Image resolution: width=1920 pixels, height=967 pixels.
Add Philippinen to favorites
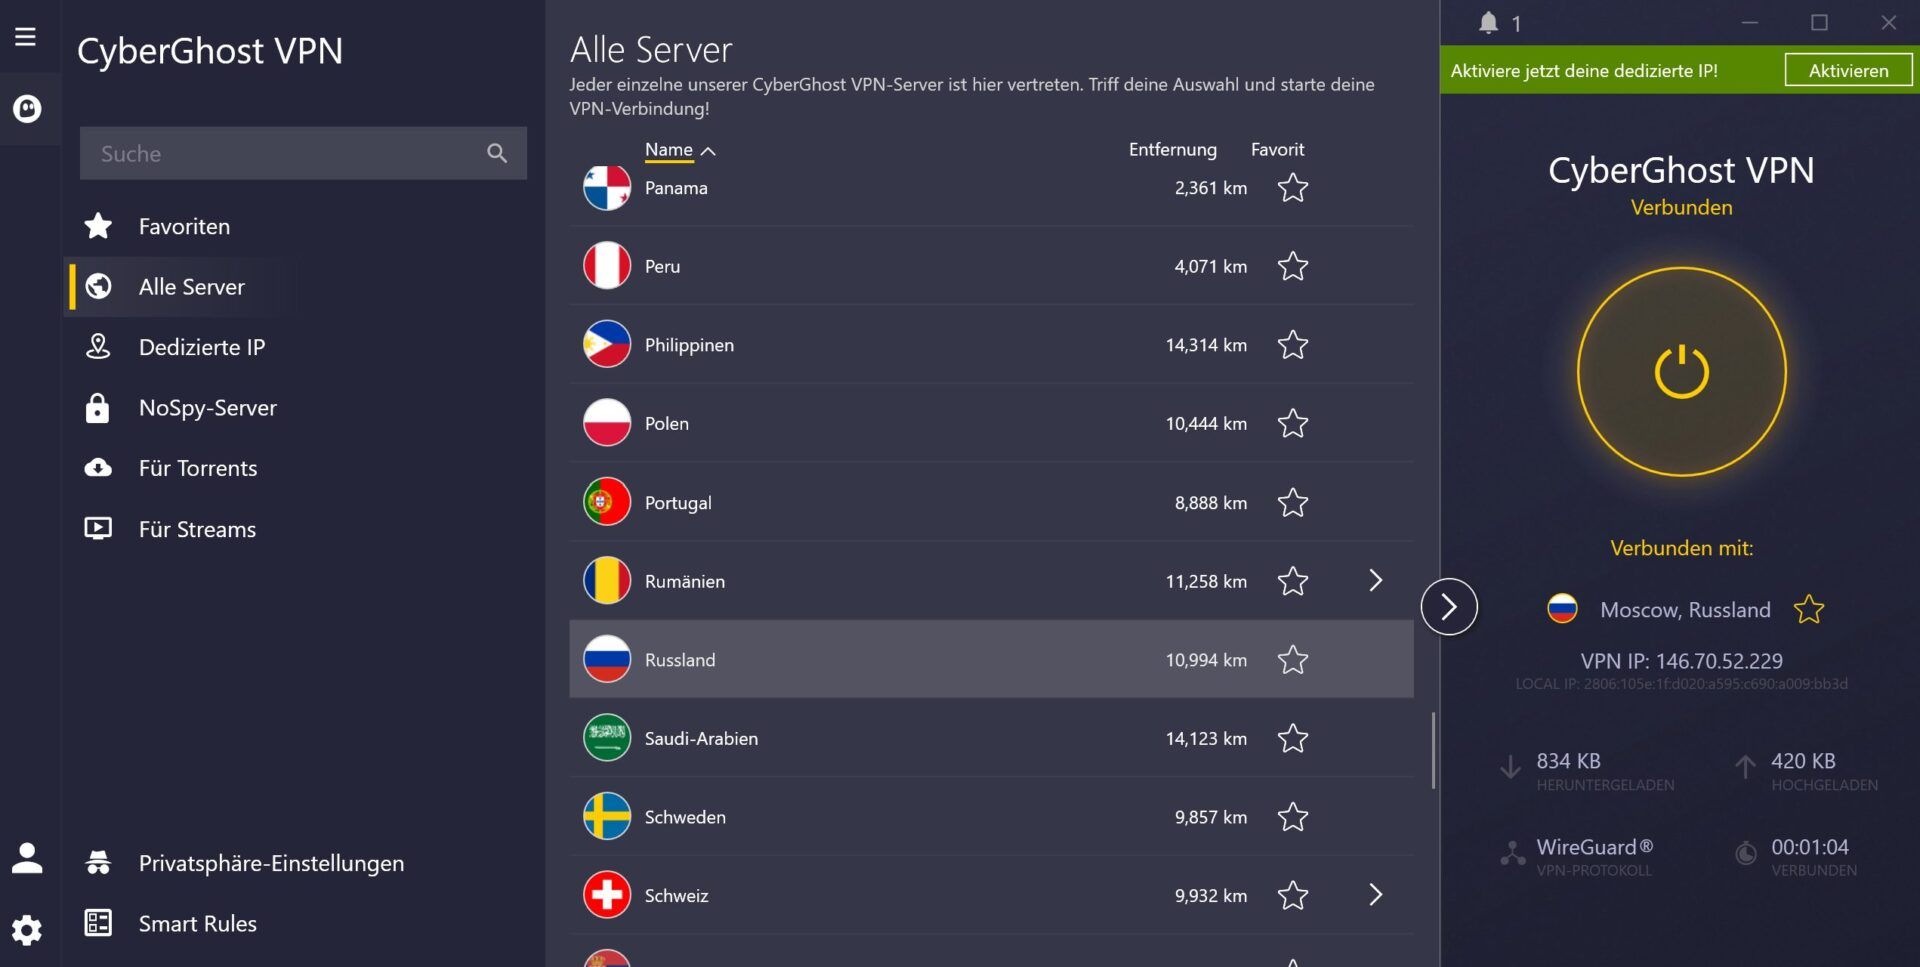(1293, 344)
